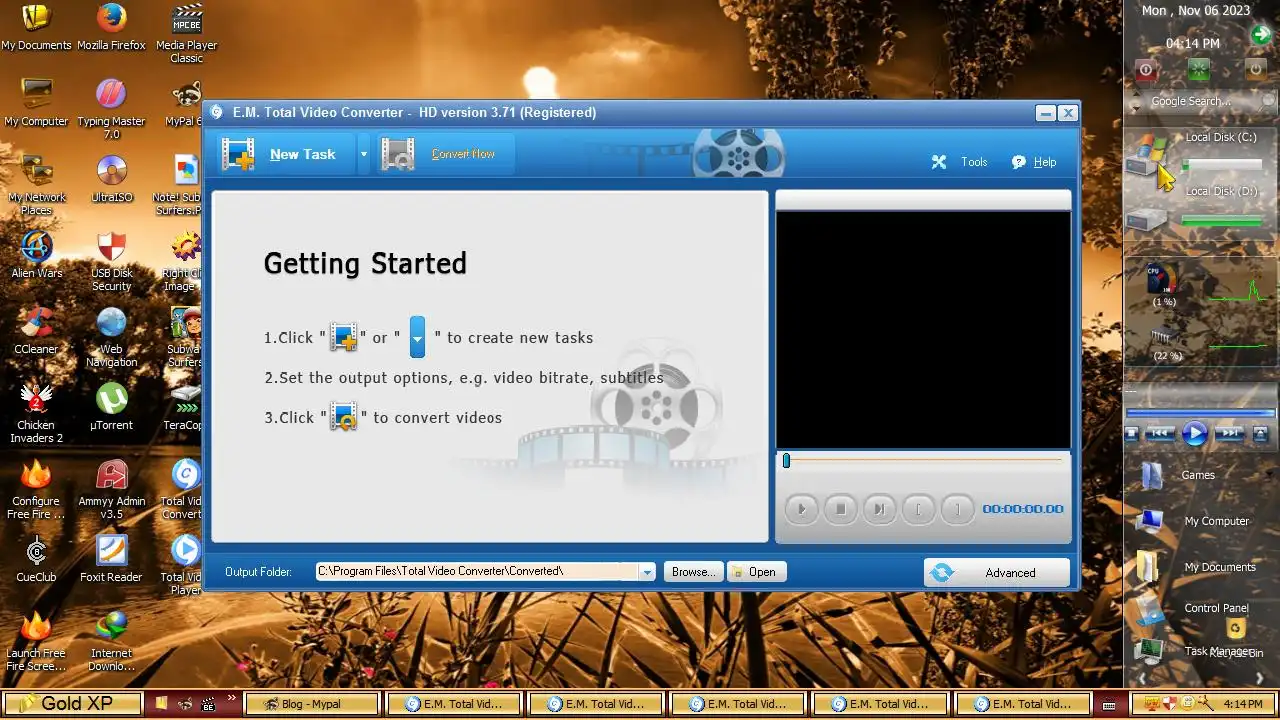The height and width of the screenshot is (720, 1280).
Task: Select the Launch Free Fire Screen icon
Action: (x=36, y=641)
